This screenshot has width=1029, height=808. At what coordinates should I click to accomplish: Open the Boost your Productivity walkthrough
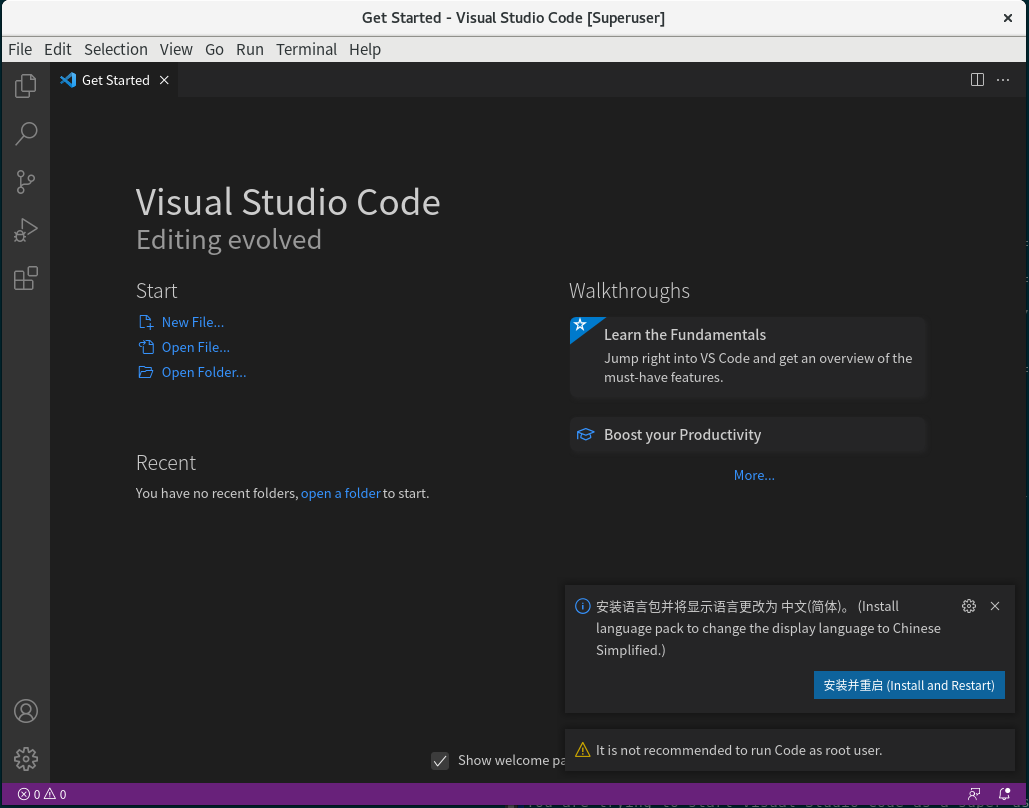pos(747,435)
